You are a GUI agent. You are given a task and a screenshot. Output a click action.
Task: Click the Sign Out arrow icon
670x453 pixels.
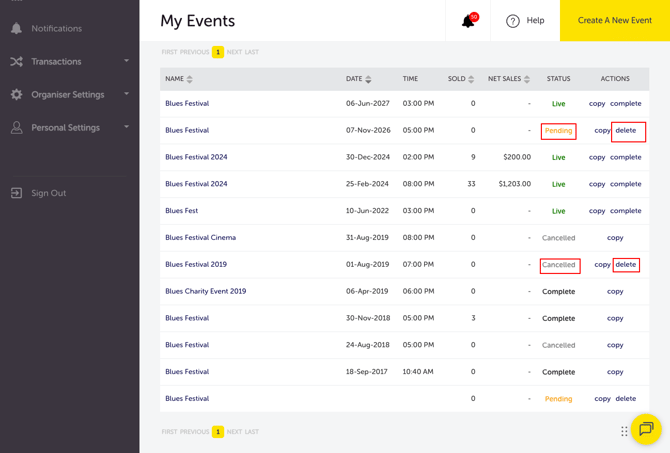(16, 193)
